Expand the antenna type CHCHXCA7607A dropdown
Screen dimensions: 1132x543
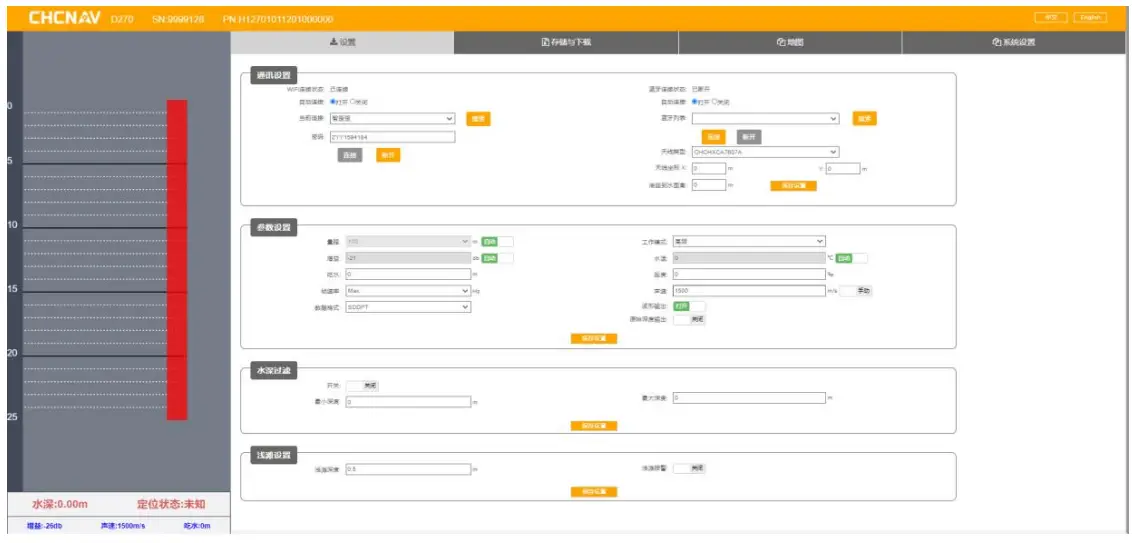click(765, 152)
